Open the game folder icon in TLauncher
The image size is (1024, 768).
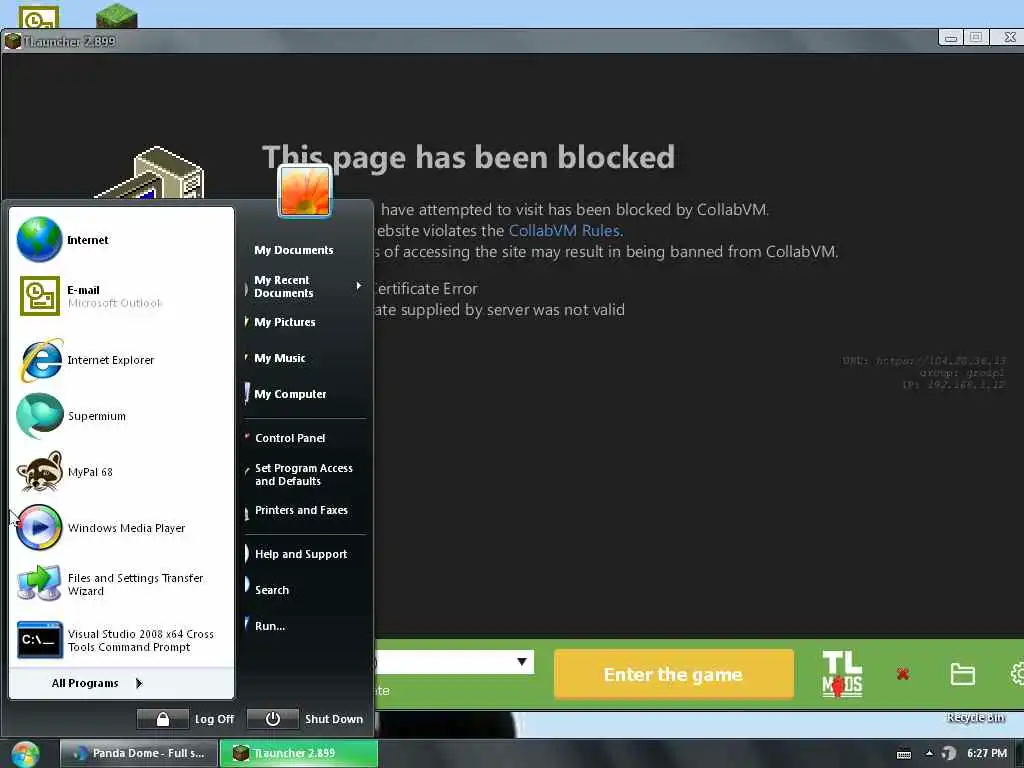tap(962, 674)
